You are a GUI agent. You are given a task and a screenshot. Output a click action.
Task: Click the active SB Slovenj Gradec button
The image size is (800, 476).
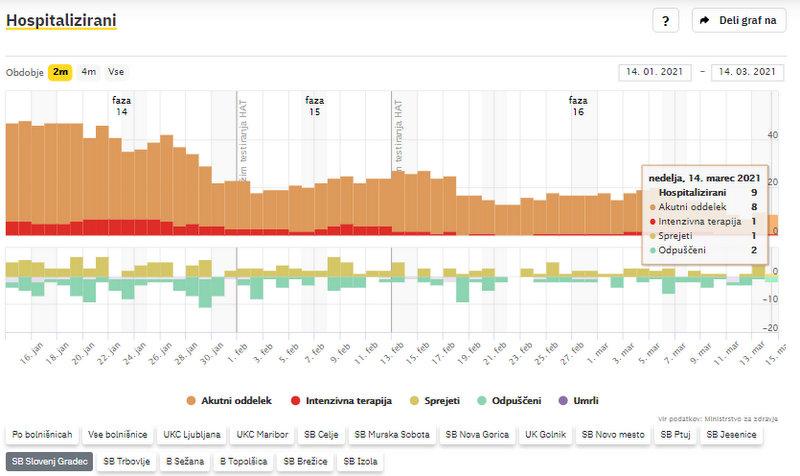(48, 462)
